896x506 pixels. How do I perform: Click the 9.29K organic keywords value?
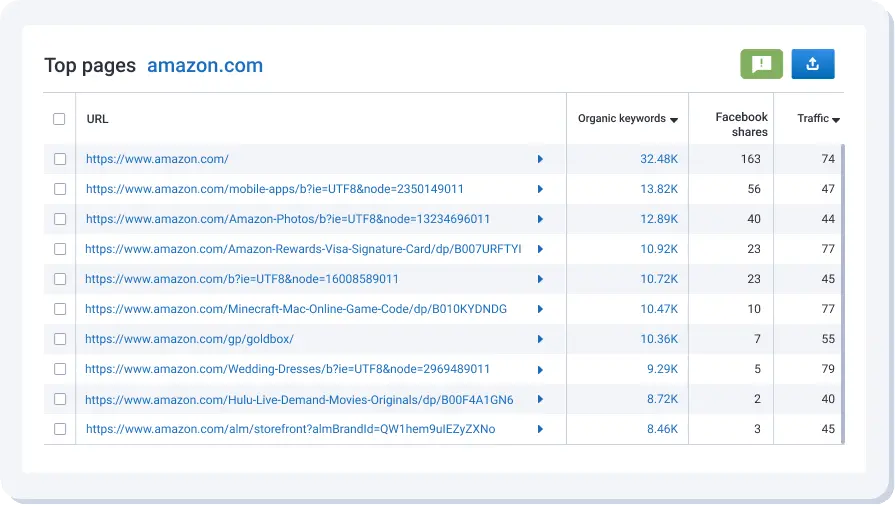click(x=662, y=369)
